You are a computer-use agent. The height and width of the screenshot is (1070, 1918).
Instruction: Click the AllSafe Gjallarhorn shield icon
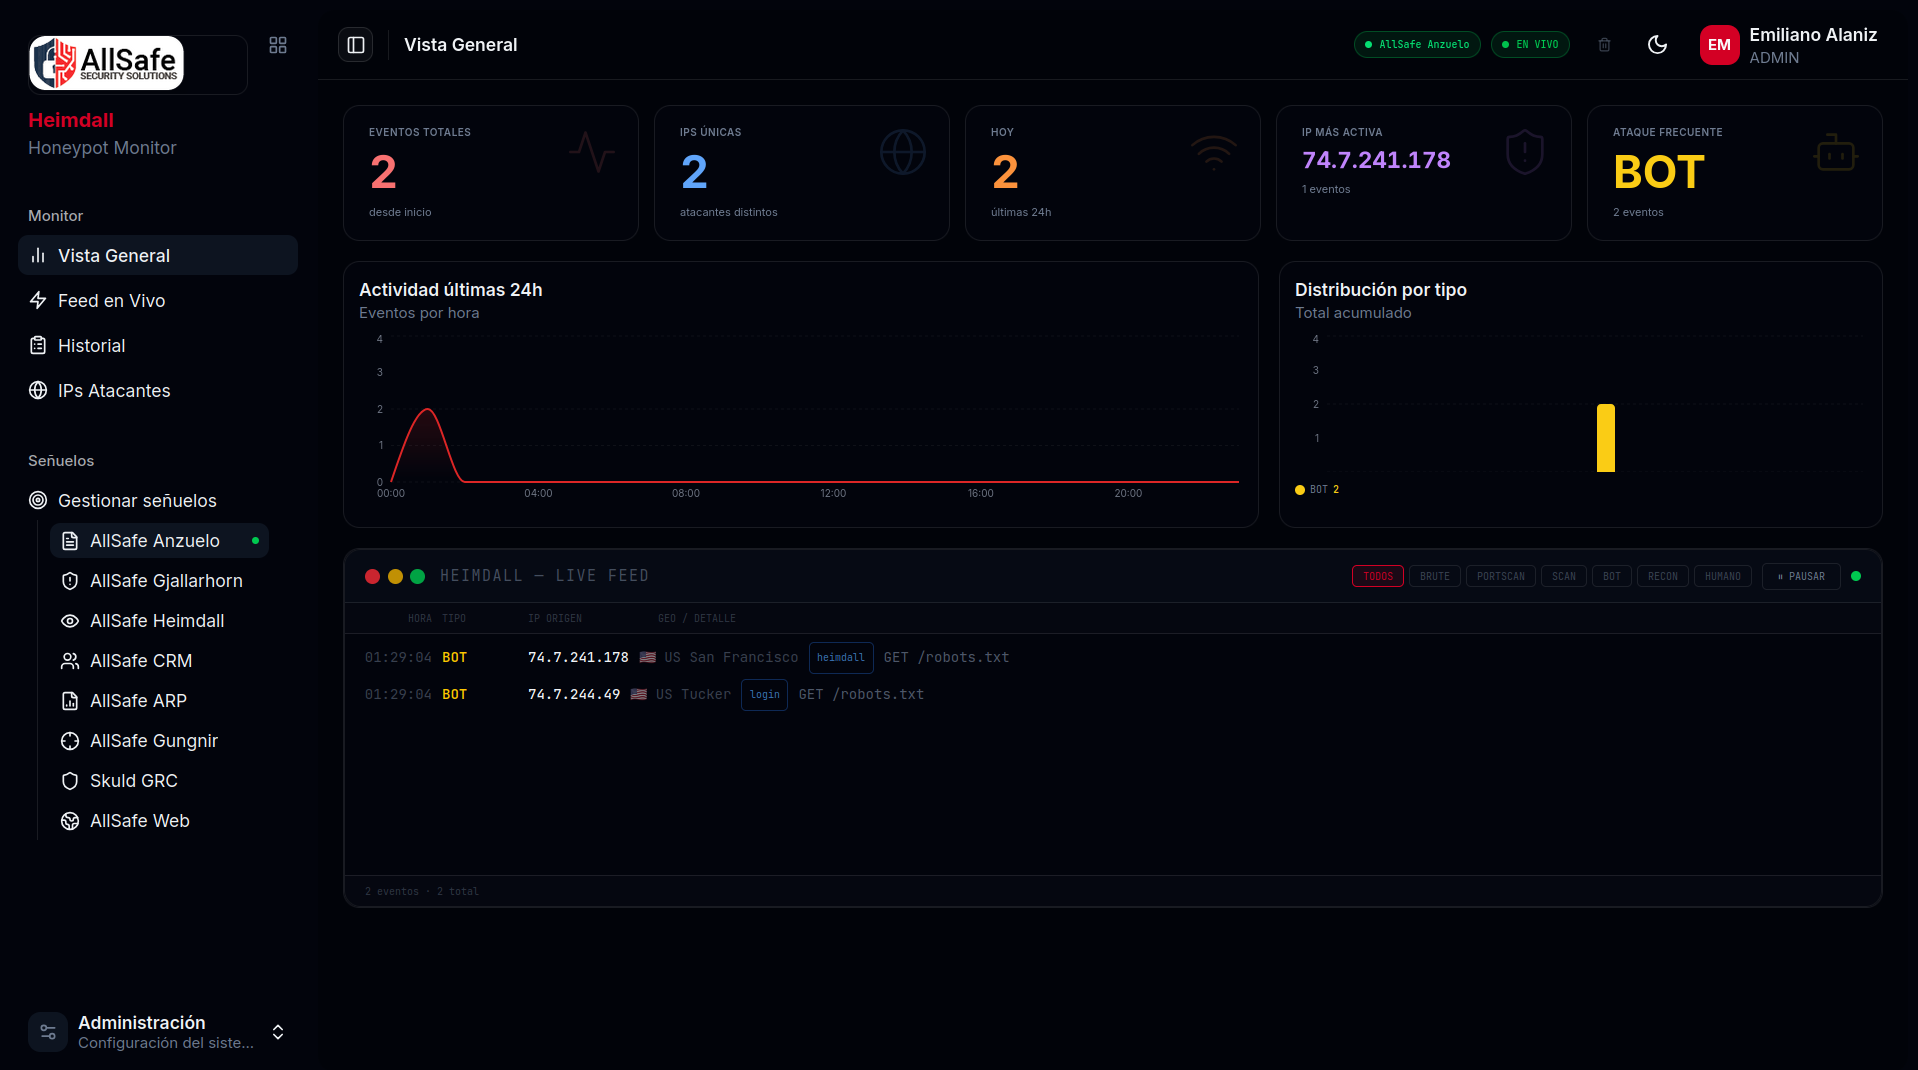(x=70, y=581)
